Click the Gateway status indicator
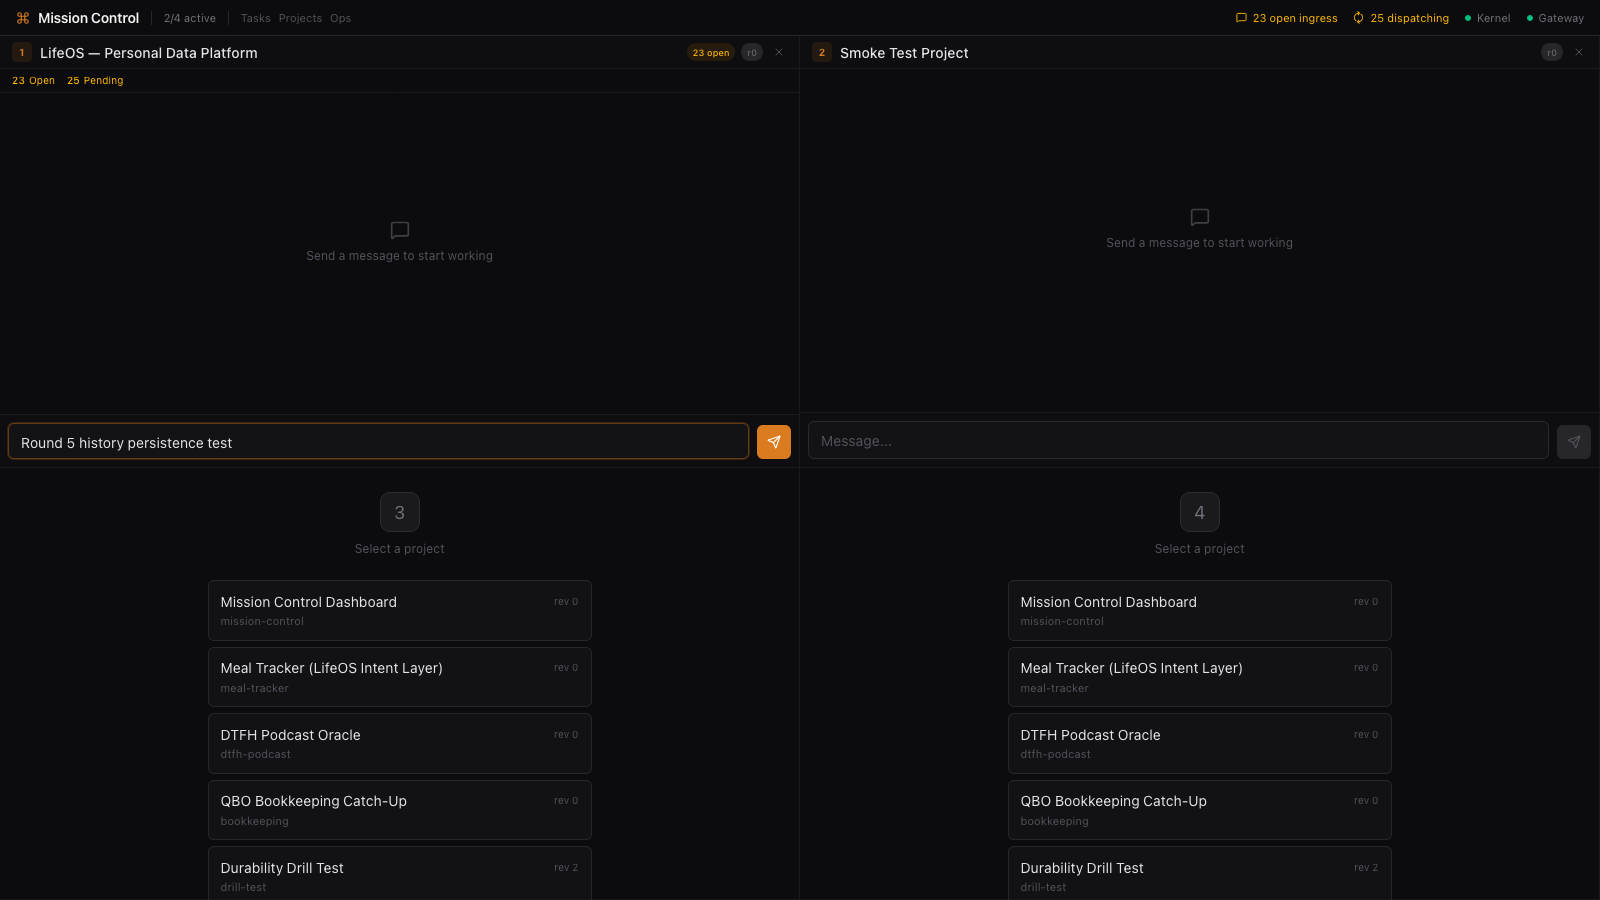Screen dimensions: 1600x900 [1555, 18]
